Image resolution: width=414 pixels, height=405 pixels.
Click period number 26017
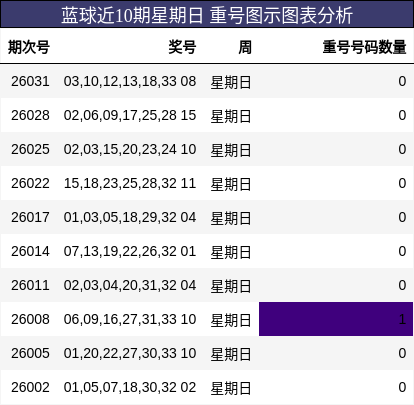(30, 217)
